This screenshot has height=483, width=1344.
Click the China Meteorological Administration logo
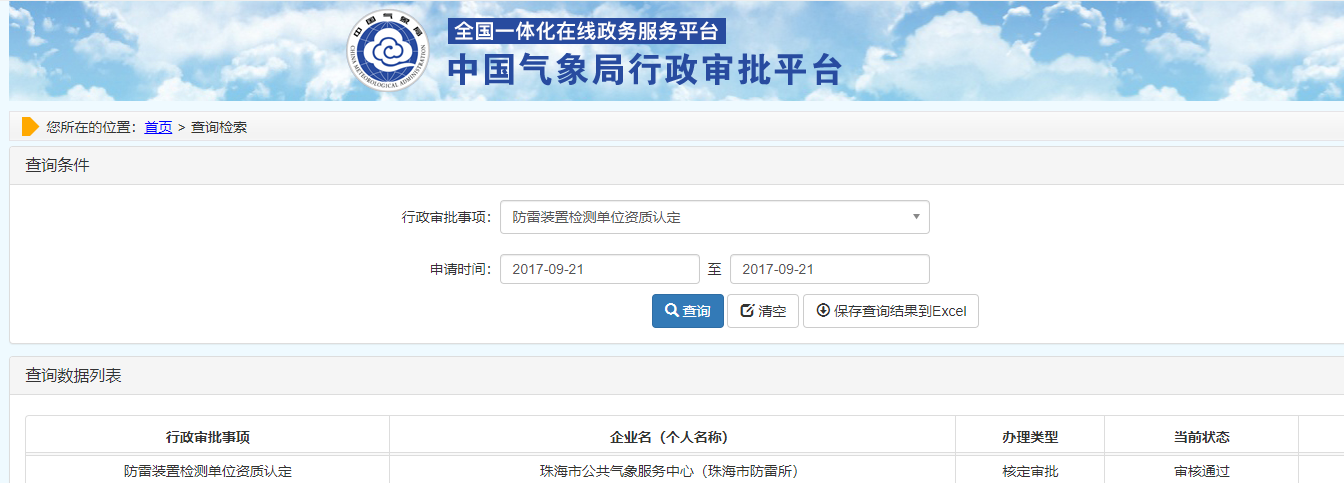(387, 52)
